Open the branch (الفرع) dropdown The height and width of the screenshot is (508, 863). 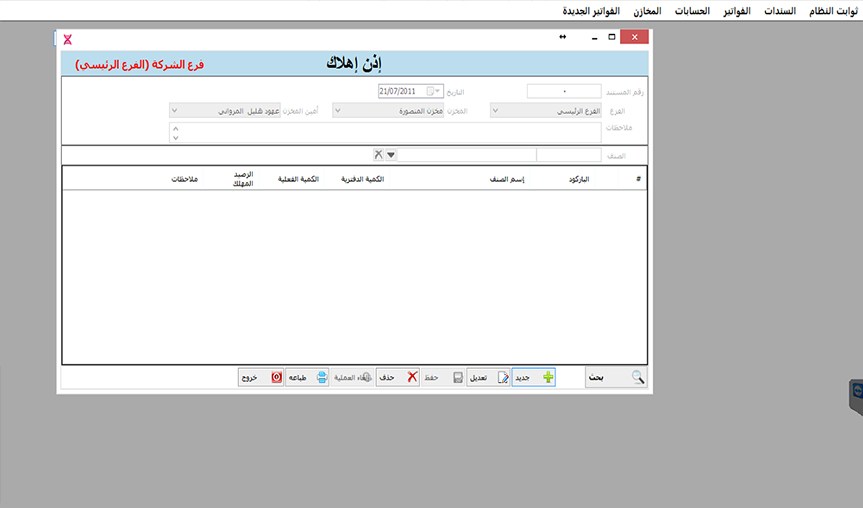click(x=496, y=111)
